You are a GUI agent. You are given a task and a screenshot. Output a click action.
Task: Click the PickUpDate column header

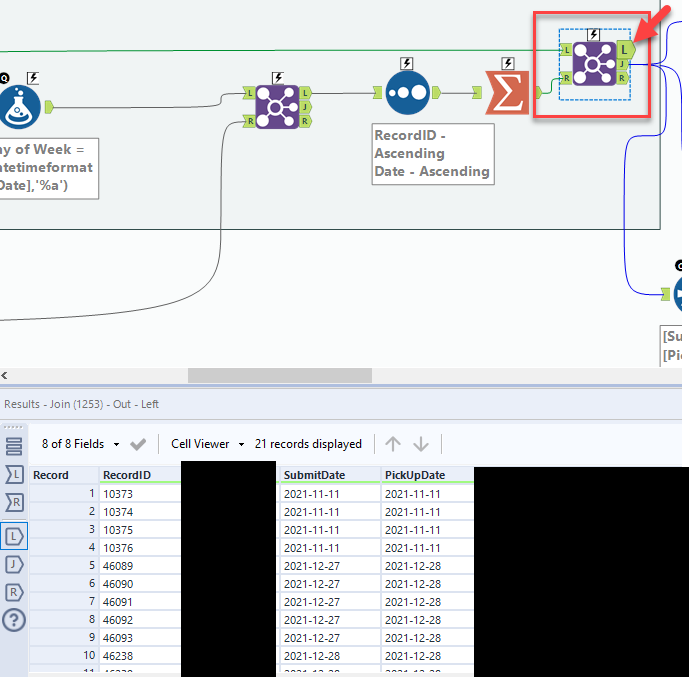[428, 475]
